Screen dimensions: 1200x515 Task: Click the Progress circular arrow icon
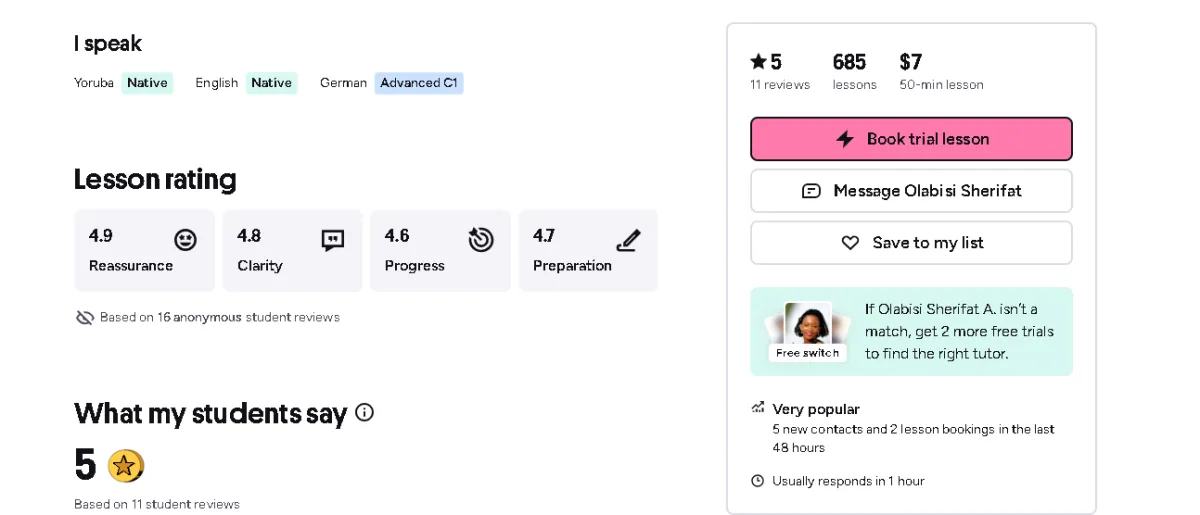point(481,240)
